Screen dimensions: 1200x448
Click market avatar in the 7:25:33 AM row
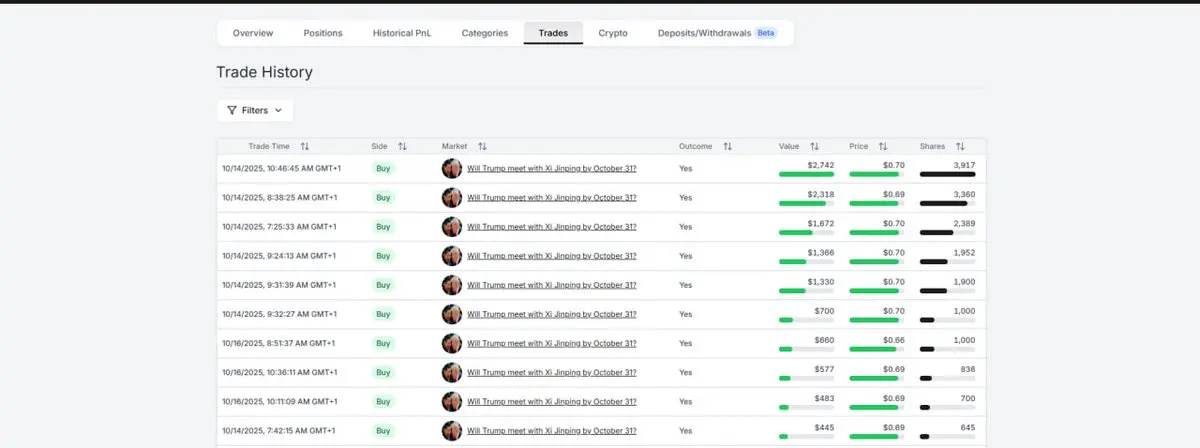(452, 226)
